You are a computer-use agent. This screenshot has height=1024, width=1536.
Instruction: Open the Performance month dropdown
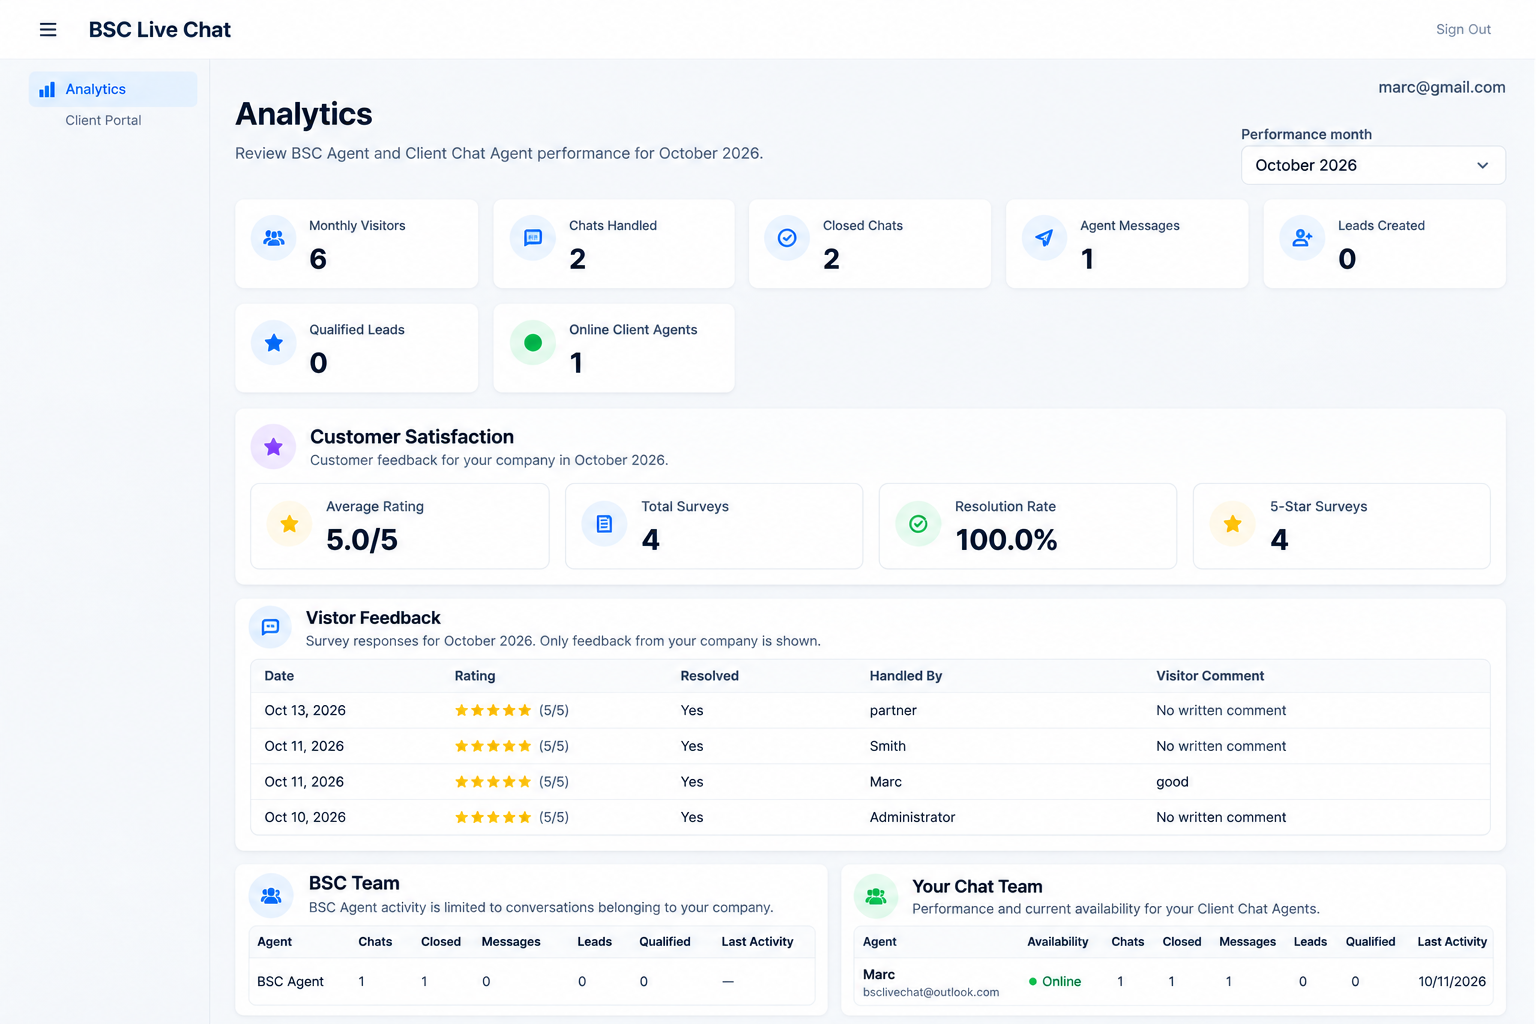coord(1373,166)
